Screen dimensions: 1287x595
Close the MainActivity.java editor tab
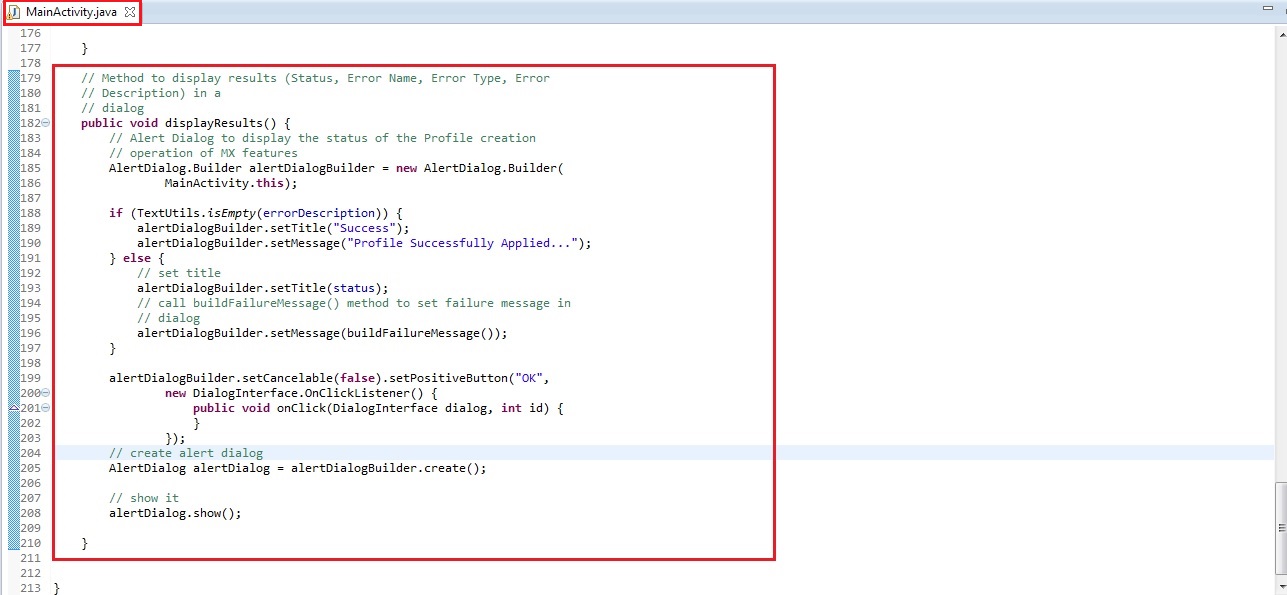(x=127, y=12)
